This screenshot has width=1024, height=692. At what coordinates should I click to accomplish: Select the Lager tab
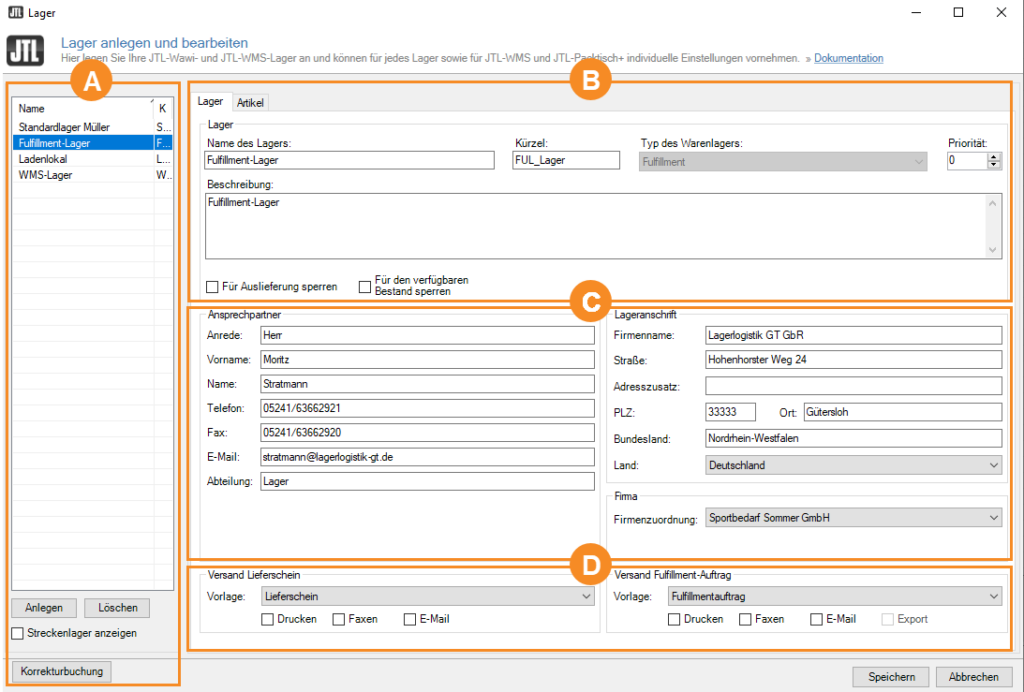point(210,102)
